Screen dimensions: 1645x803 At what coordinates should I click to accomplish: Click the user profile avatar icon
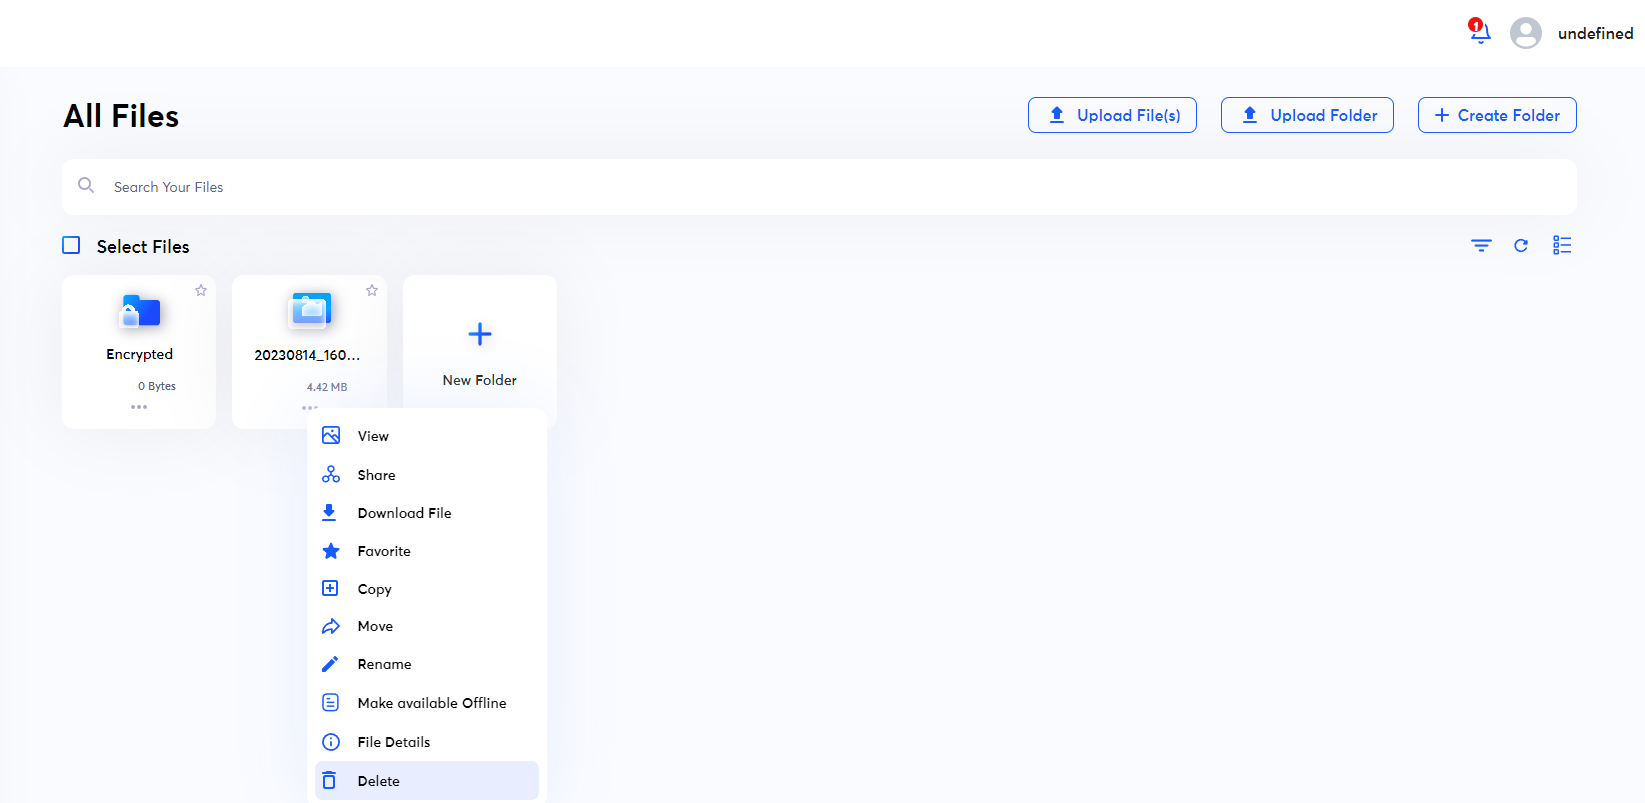1525,33
